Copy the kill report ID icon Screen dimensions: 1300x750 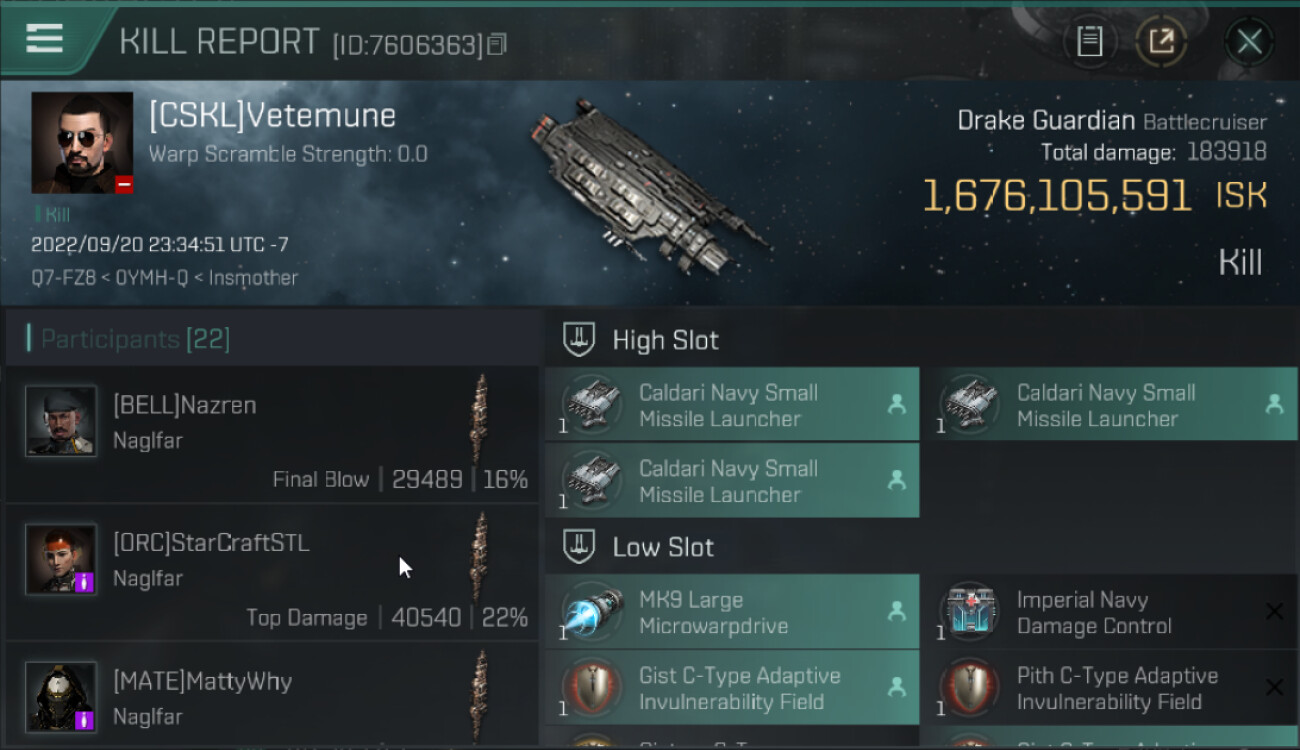[x=498, y=44]
